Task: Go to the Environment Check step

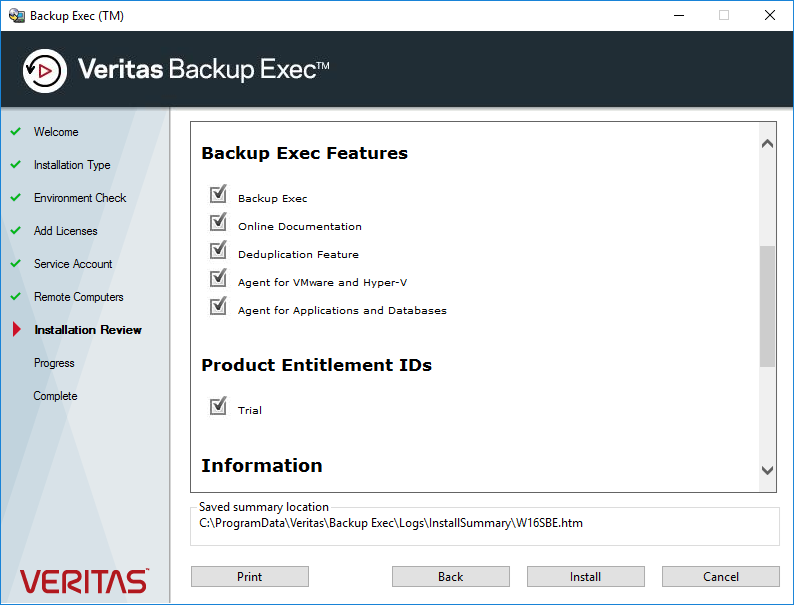Action: 80,198
